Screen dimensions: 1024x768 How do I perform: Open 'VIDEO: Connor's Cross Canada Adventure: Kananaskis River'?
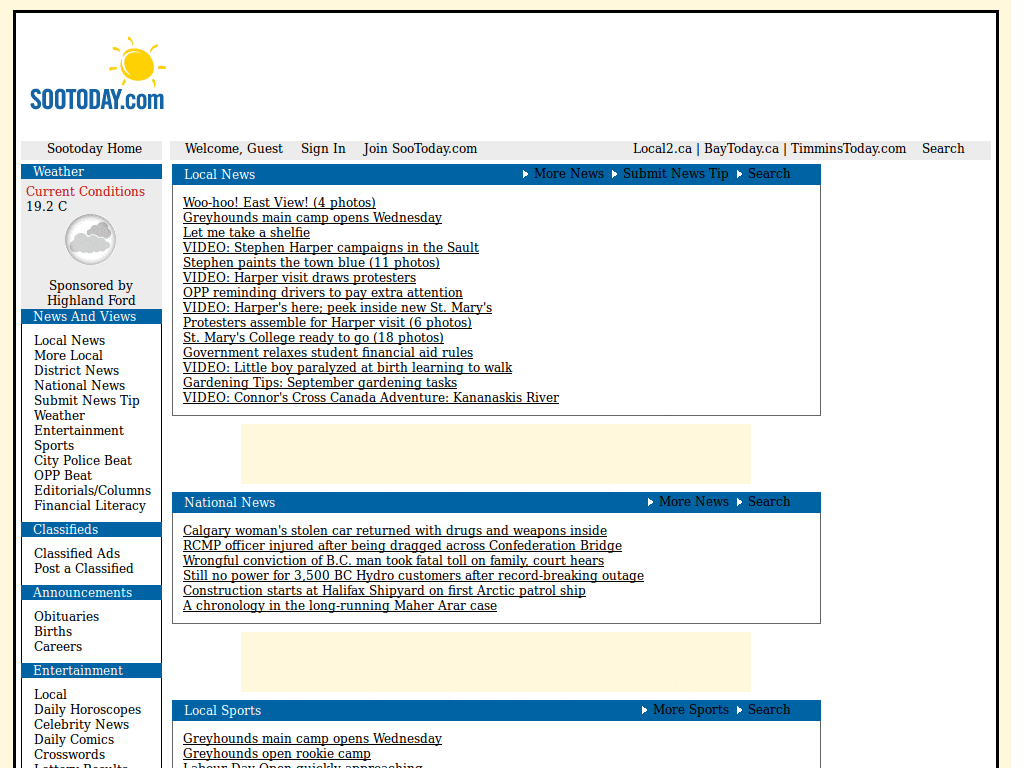pos(371,398)
